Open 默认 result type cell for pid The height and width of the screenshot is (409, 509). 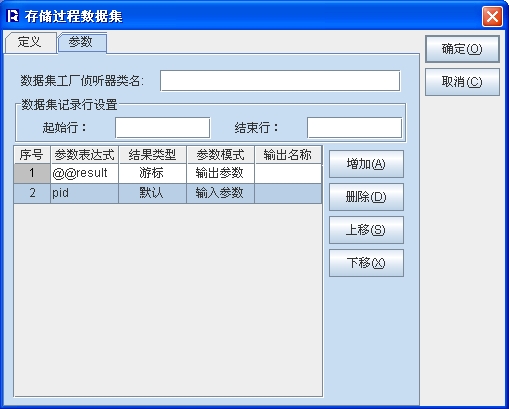[x=152, y=193]
